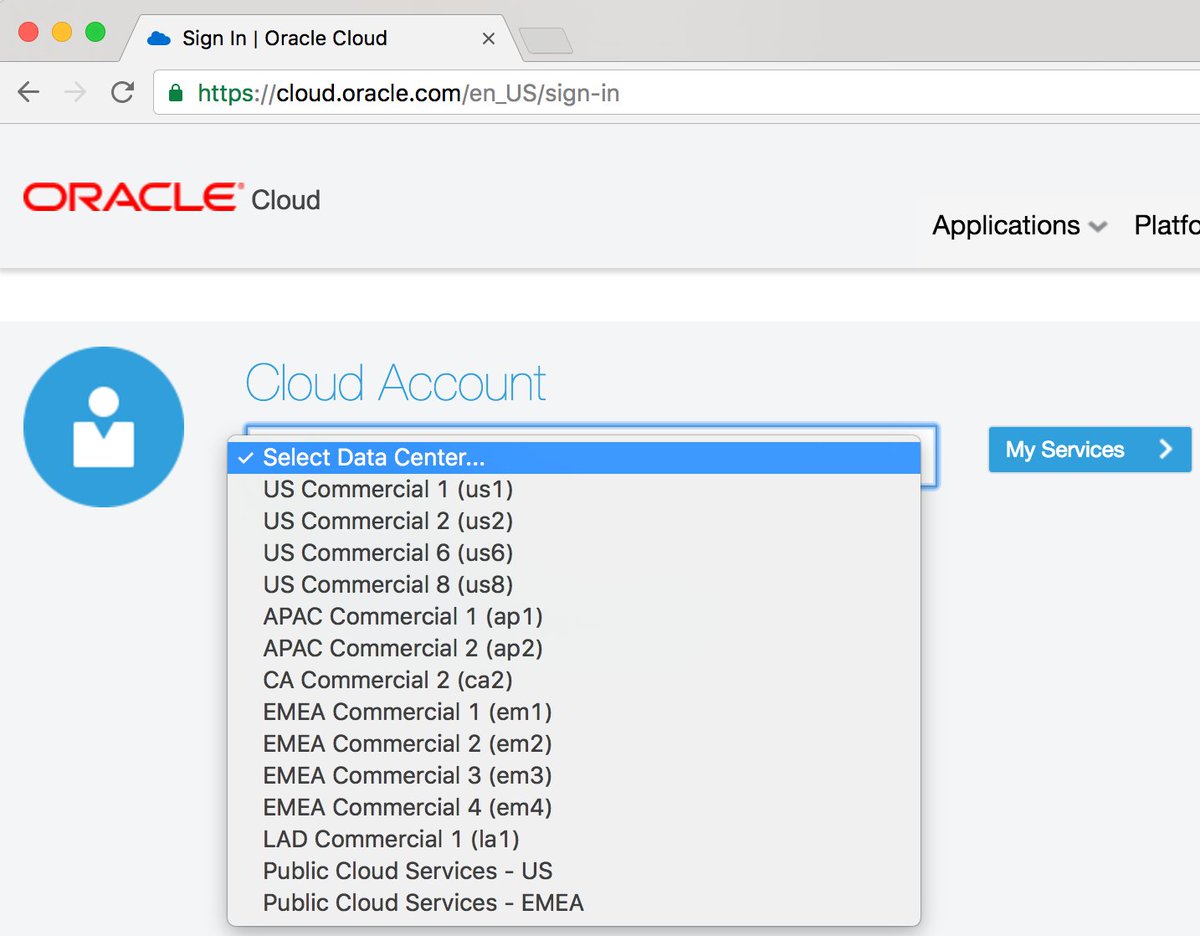Select EMEA Commercial 4 (em4)

pos(574,807)
